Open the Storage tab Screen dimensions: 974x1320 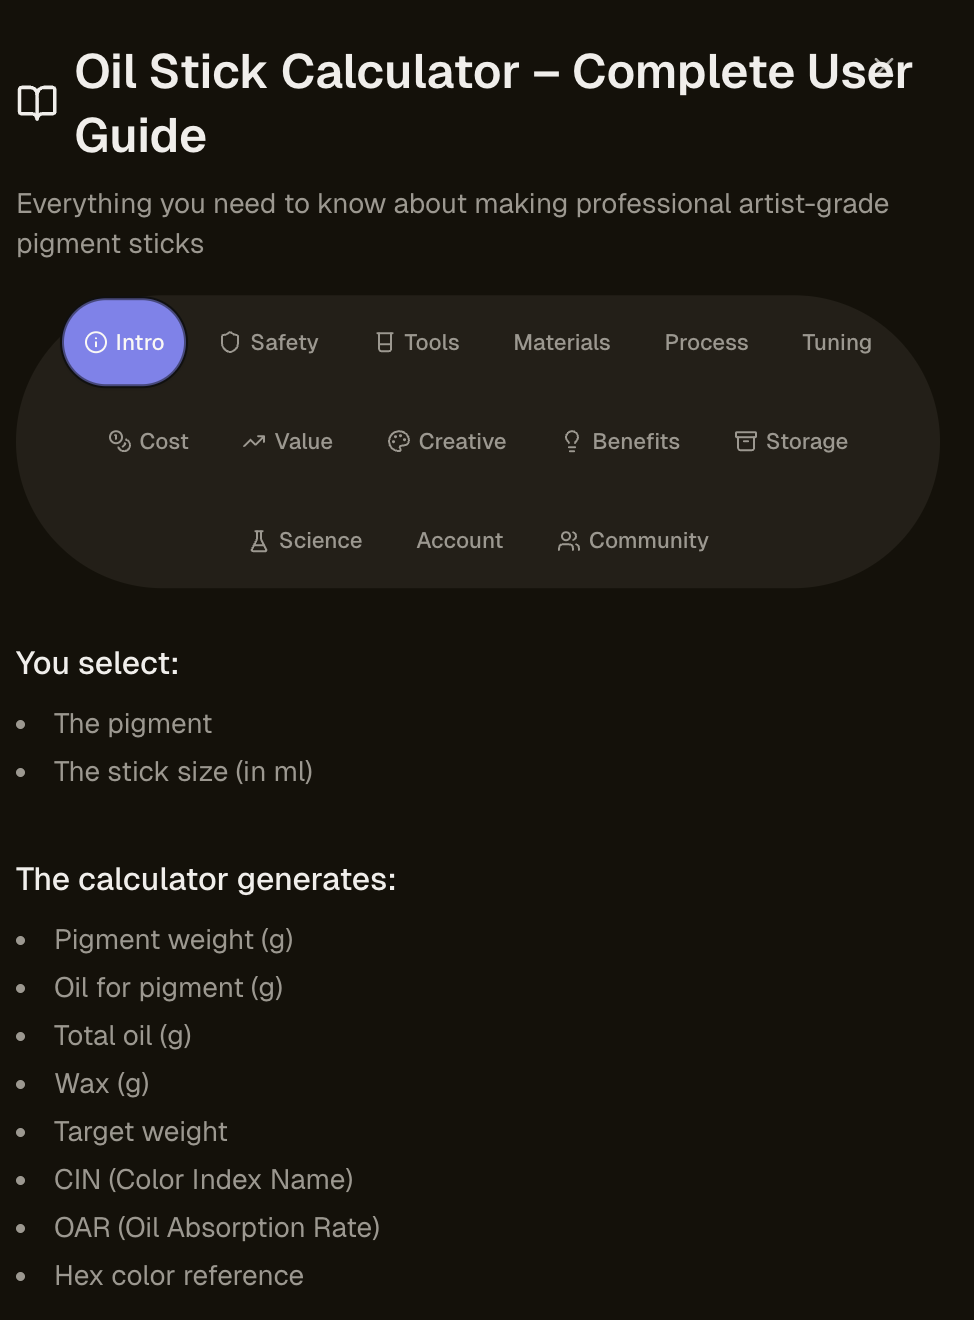click(790, 441)
